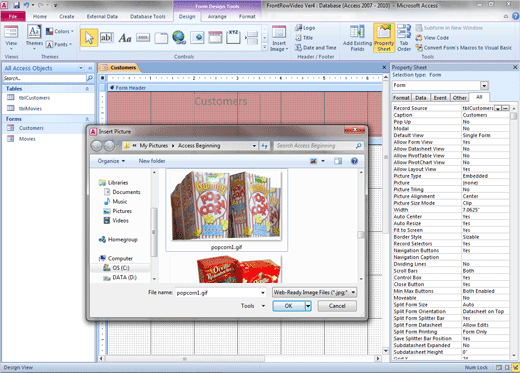520x373 pixels.
Task: Insert a Logo into form header
Action: pos(305,28)
